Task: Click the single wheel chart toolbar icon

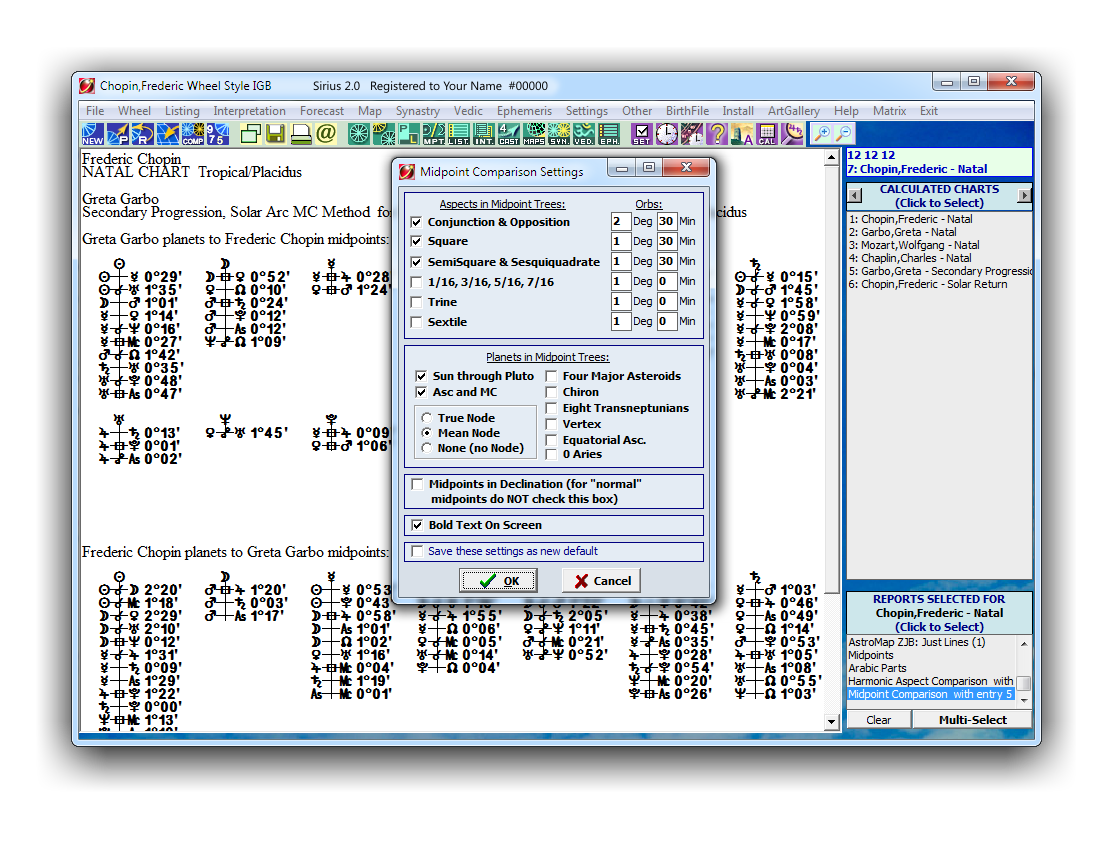Action: click(359, 134)
